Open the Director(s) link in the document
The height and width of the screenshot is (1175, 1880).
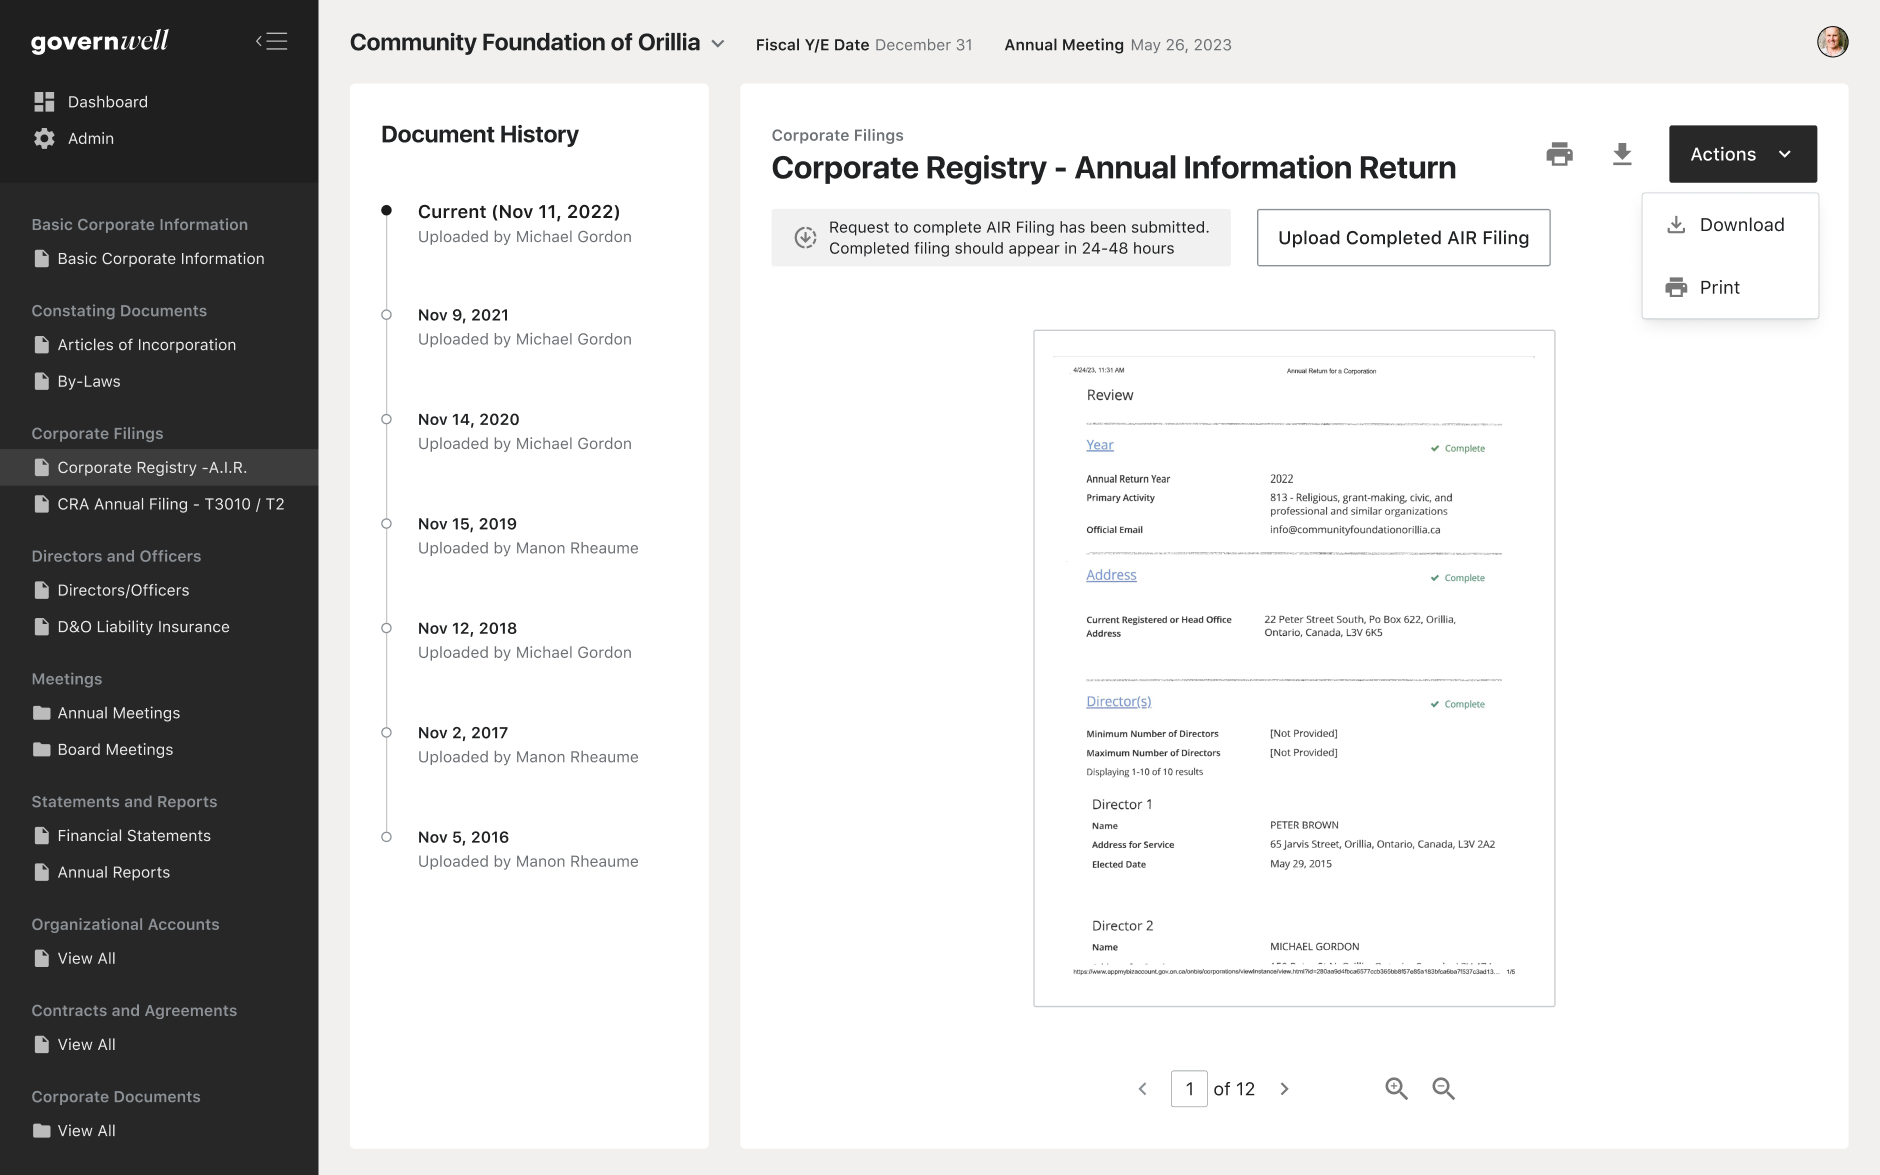pos(1118,702)
